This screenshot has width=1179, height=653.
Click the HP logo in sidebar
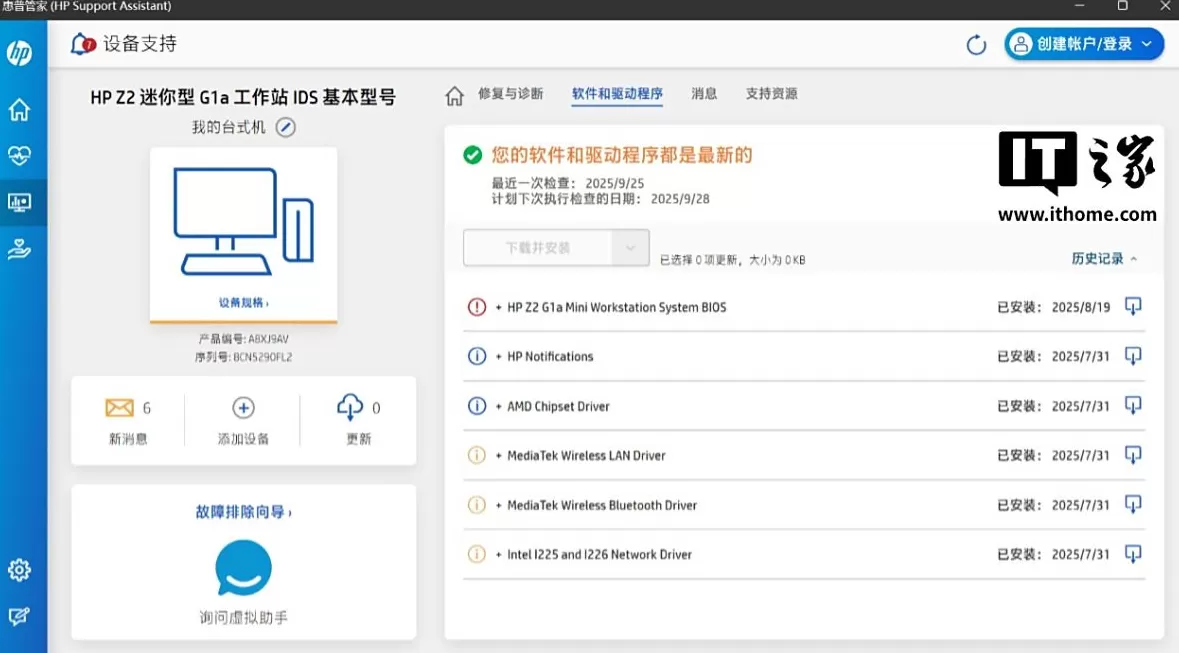19,53
